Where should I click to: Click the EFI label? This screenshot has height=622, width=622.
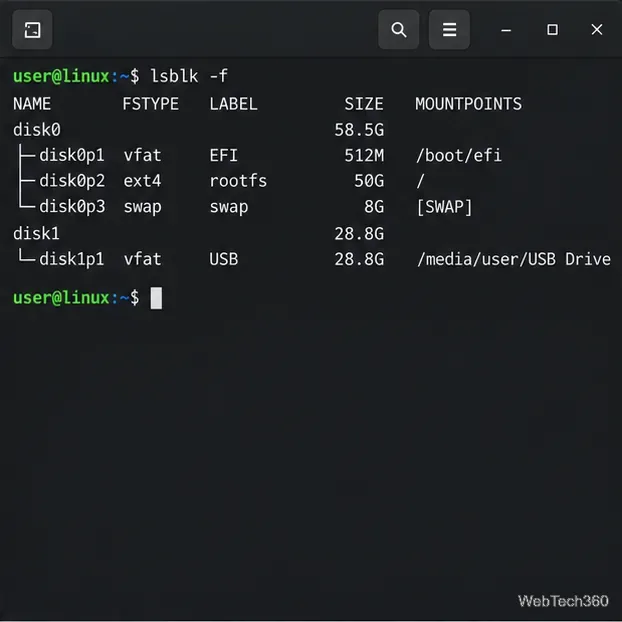click(x=223, y=155)
